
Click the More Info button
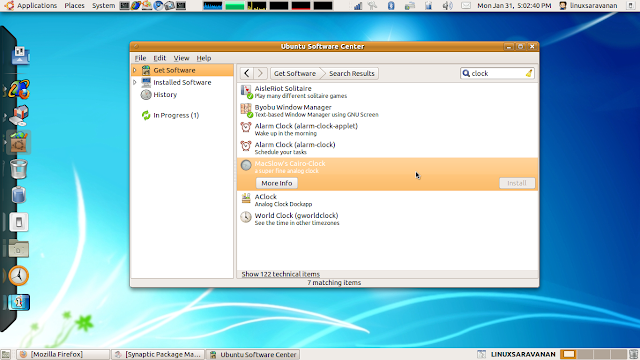tap(277, 183)
